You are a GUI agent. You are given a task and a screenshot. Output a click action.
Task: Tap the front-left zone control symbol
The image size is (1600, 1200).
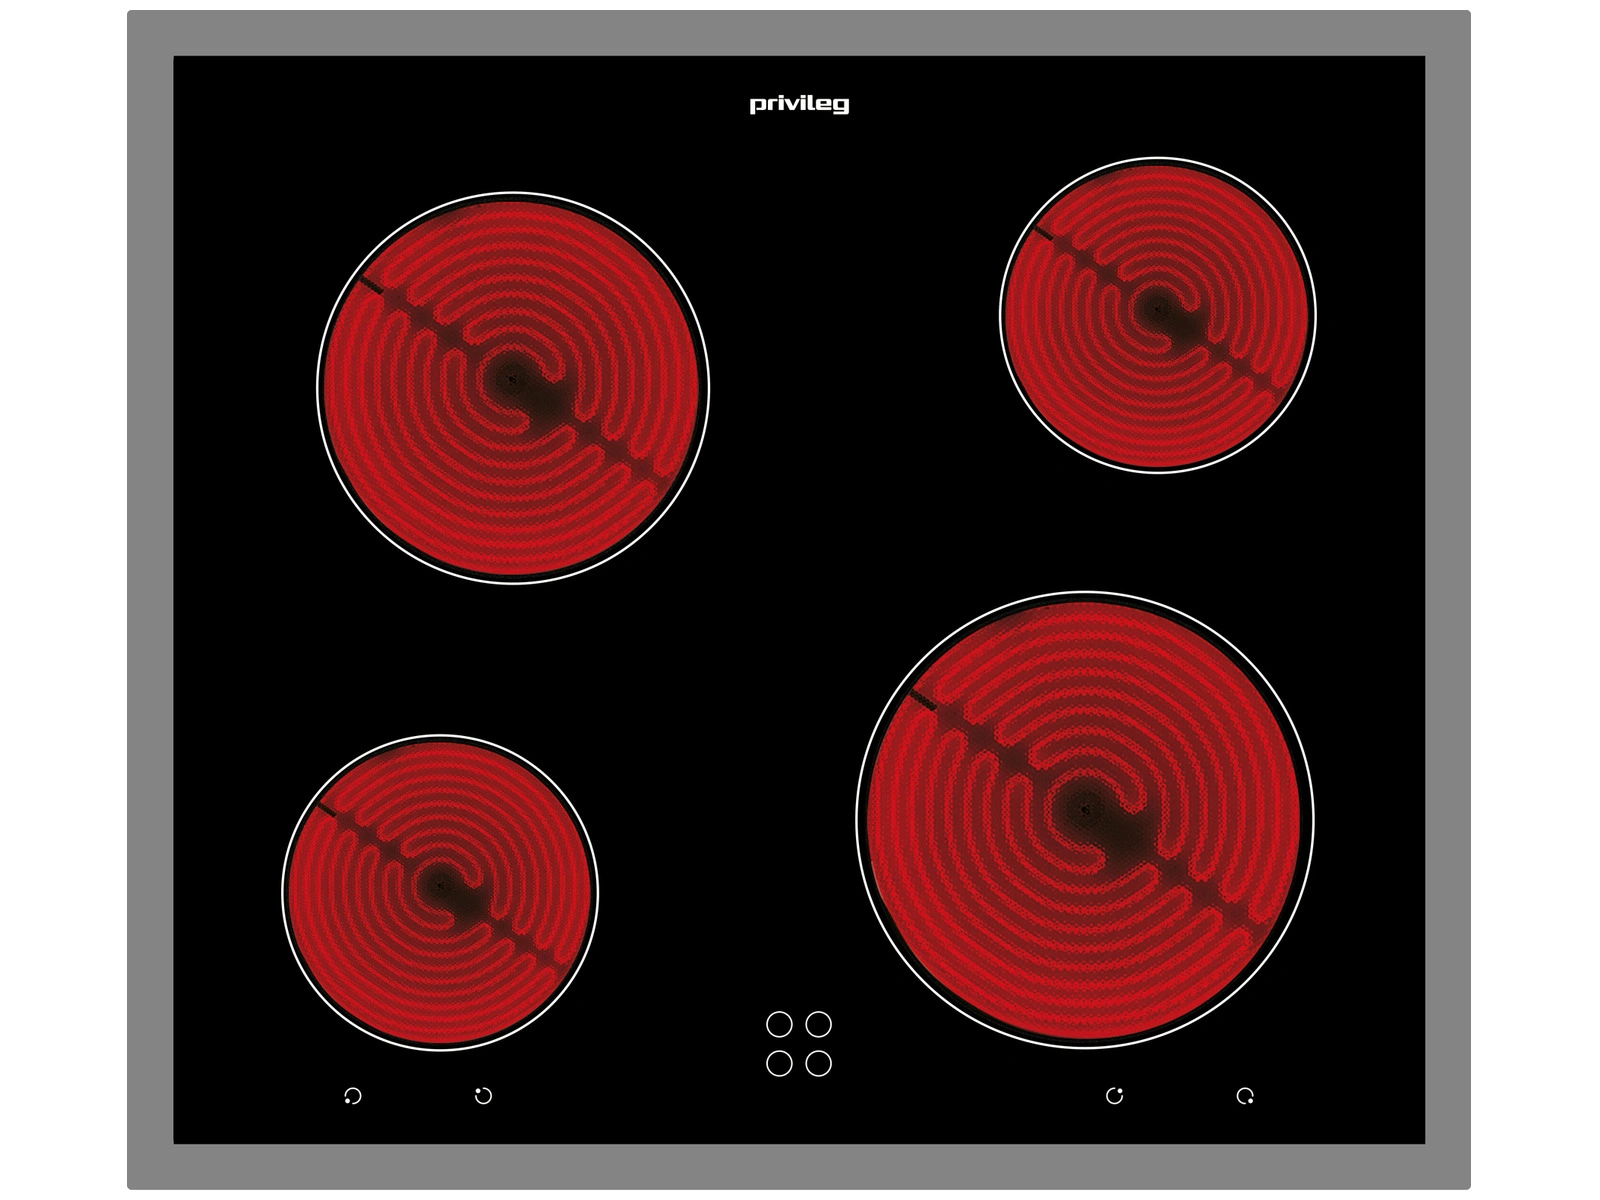point(352,1096)
